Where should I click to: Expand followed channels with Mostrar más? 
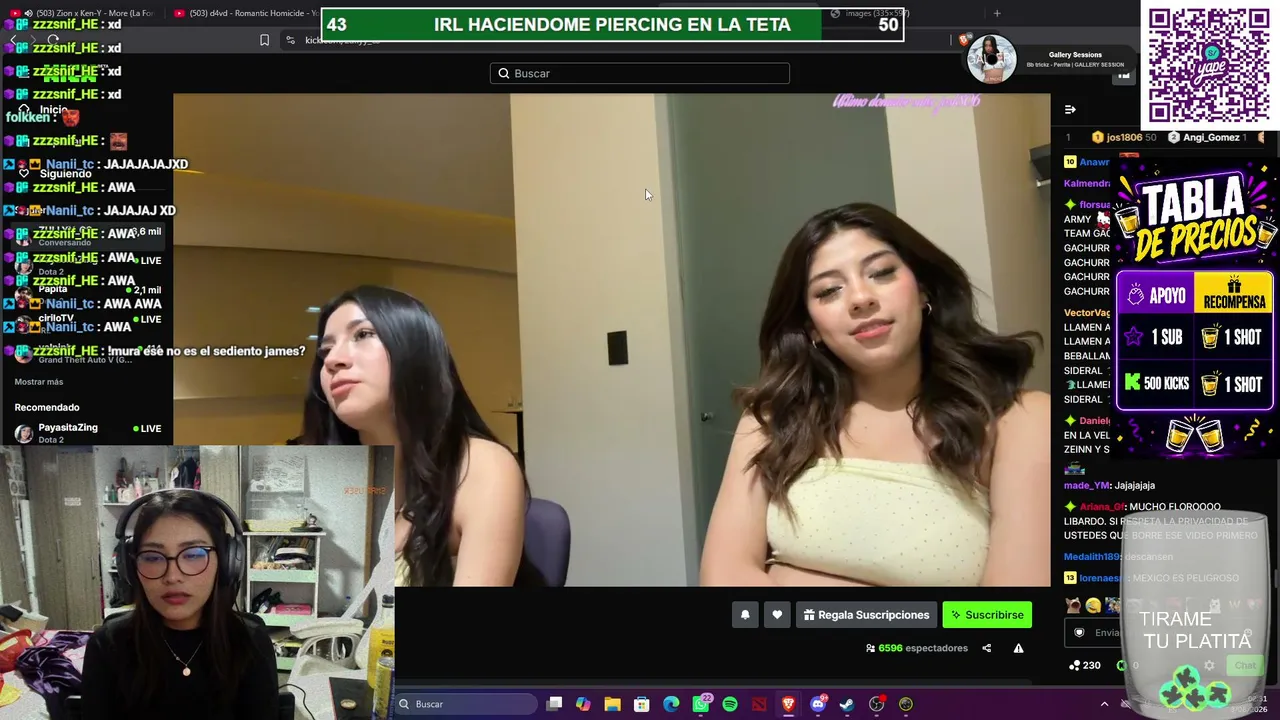[39, 382]
